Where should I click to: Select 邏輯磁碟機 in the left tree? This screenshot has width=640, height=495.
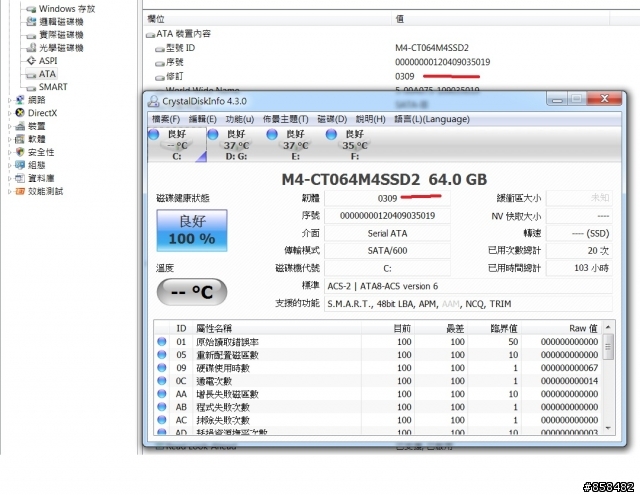(x=61, y=22)
